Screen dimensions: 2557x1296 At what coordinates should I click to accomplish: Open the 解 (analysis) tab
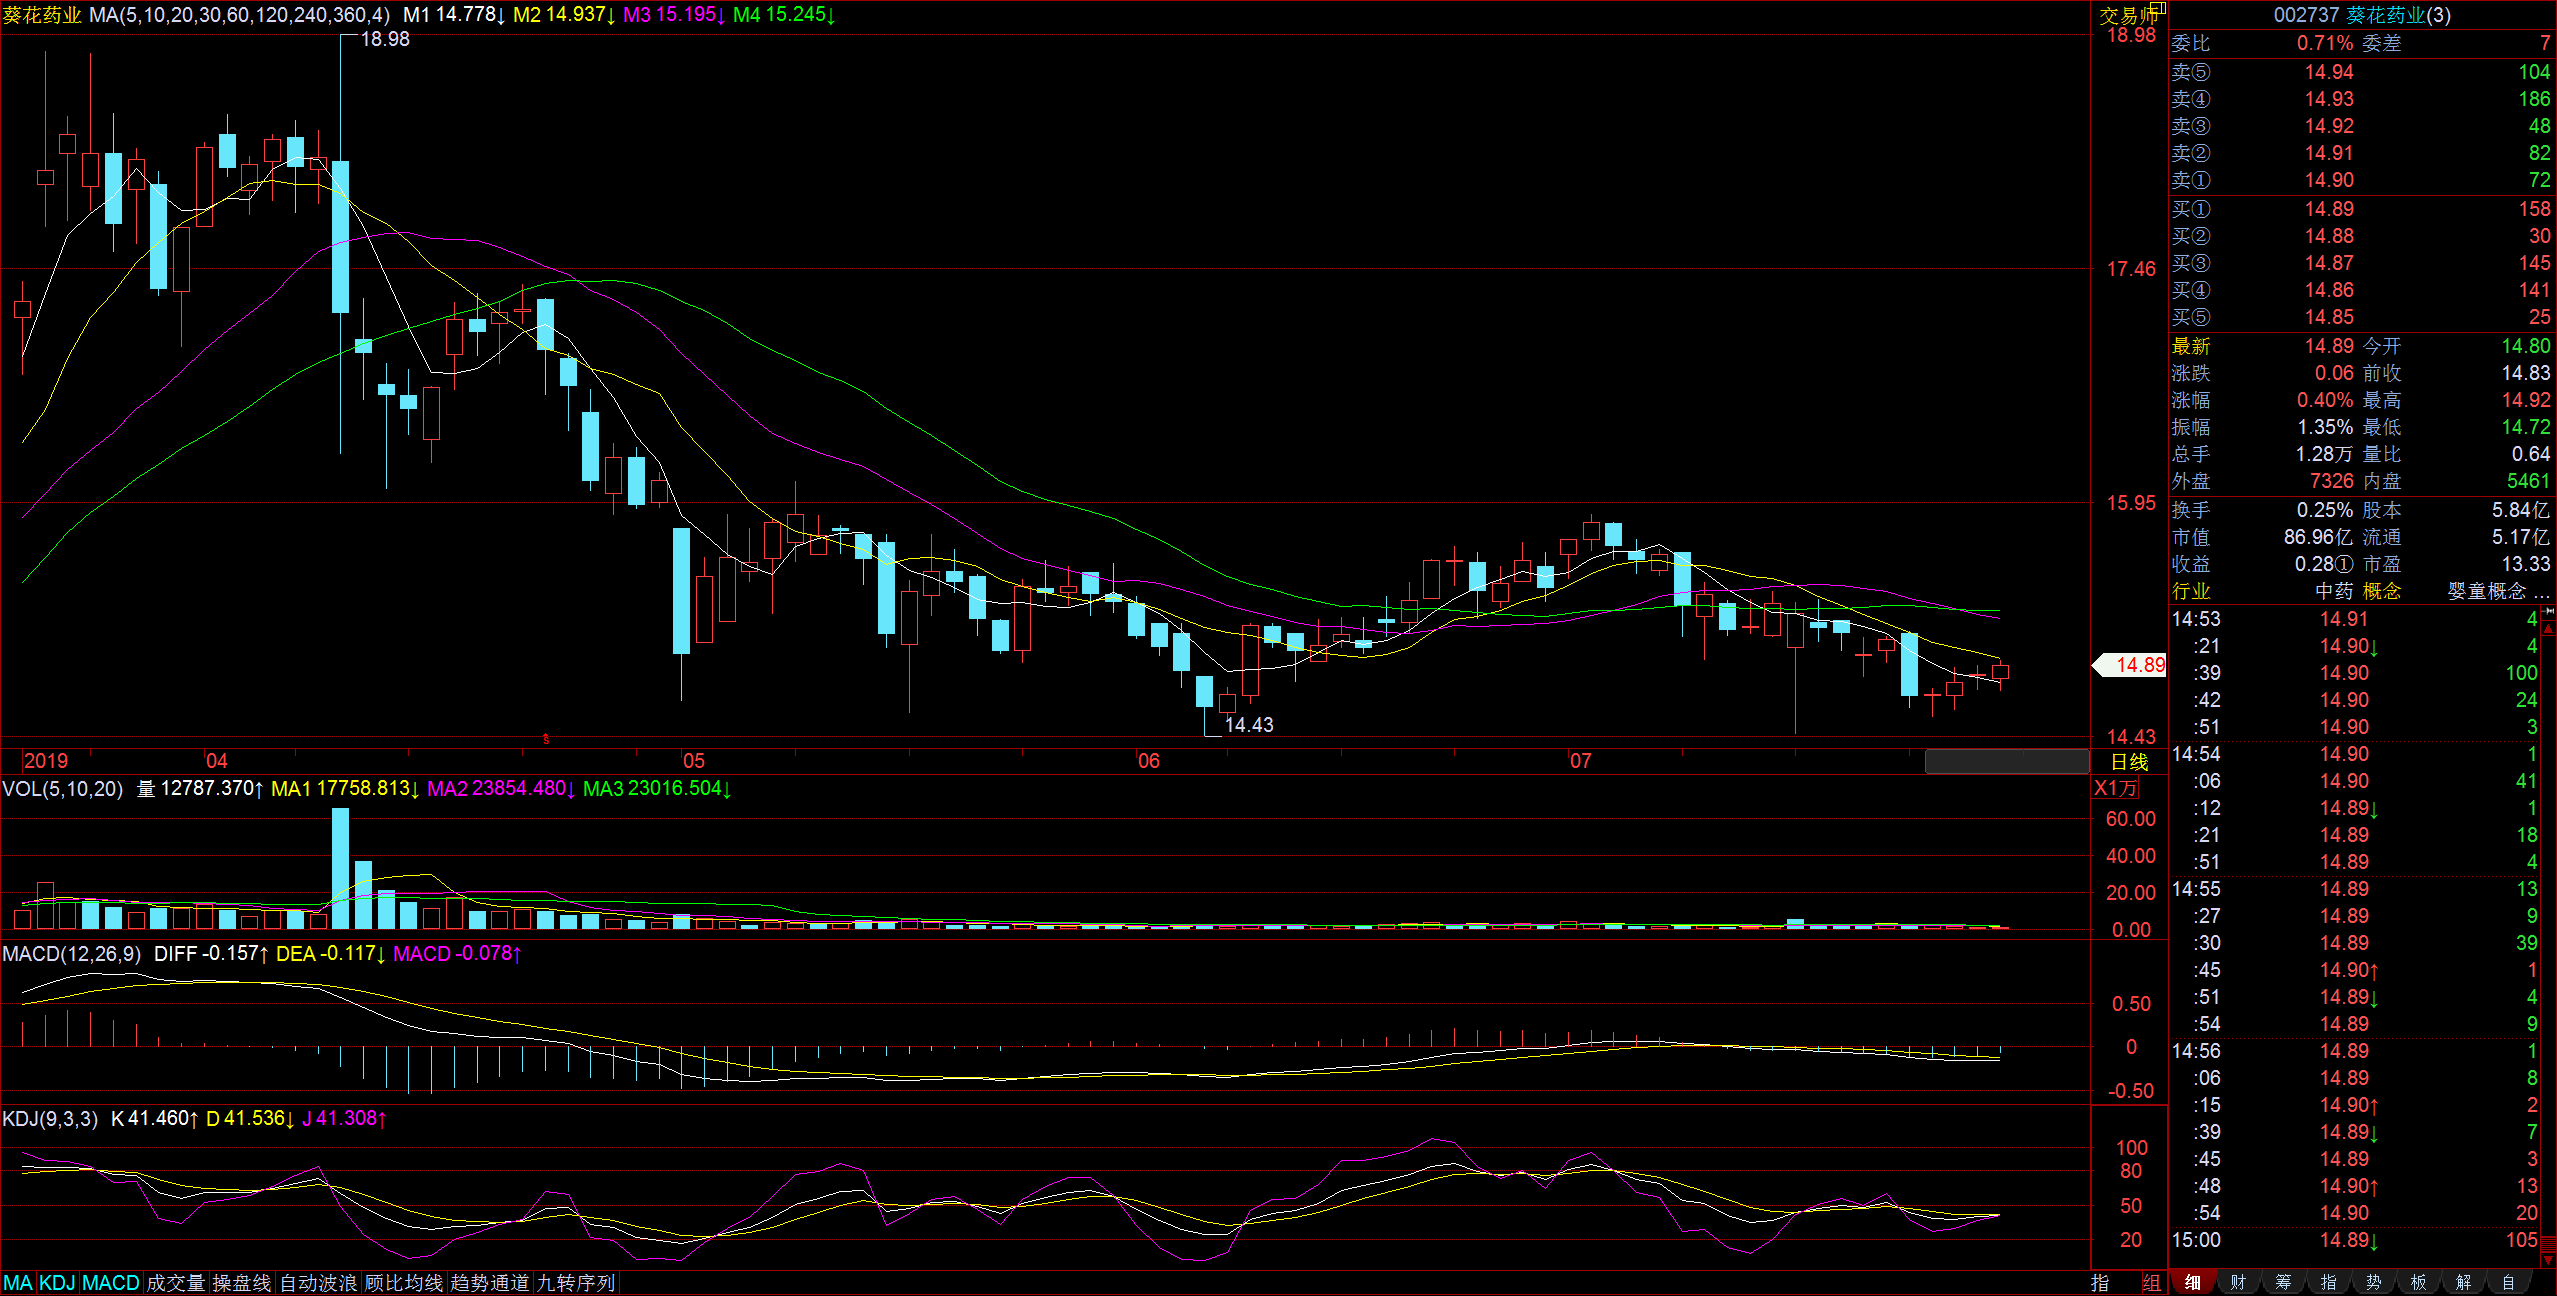coord(2463,1283)
